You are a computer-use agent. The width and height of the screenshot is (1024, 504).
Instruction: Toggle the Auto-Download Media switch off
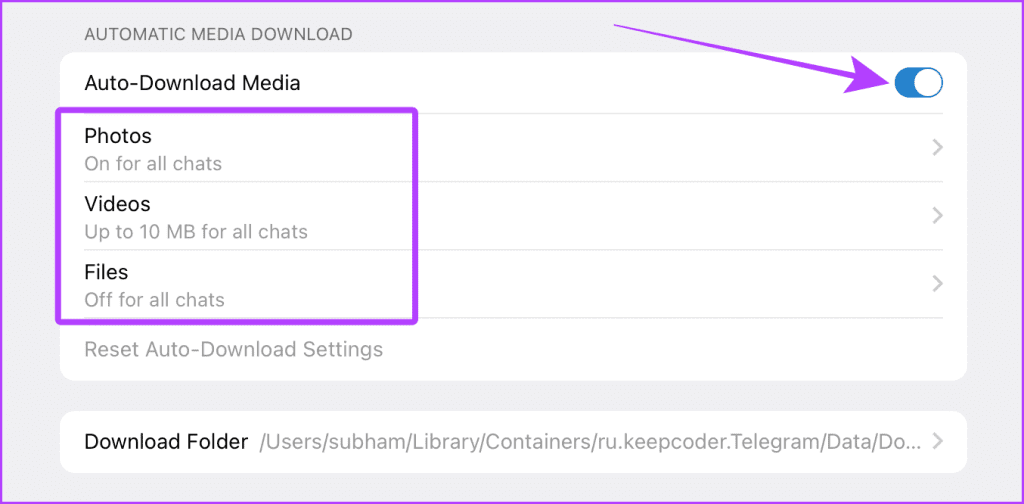[918, 83]
